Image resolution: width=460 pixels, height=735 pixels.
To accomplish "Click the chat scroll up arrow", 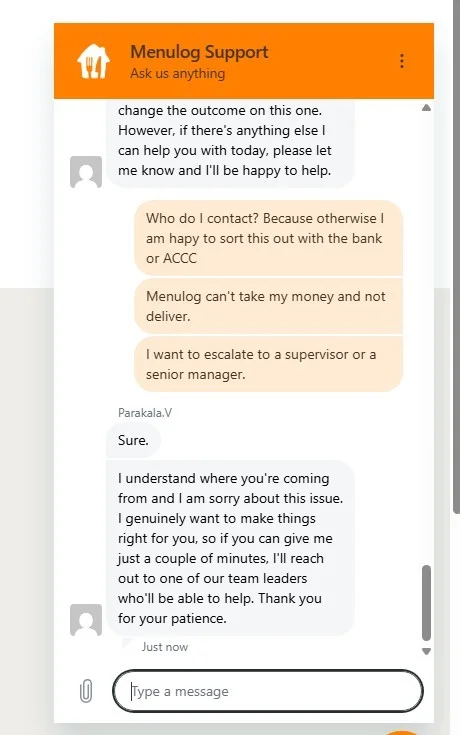I will pyautogui.click(x=426, y=108).
